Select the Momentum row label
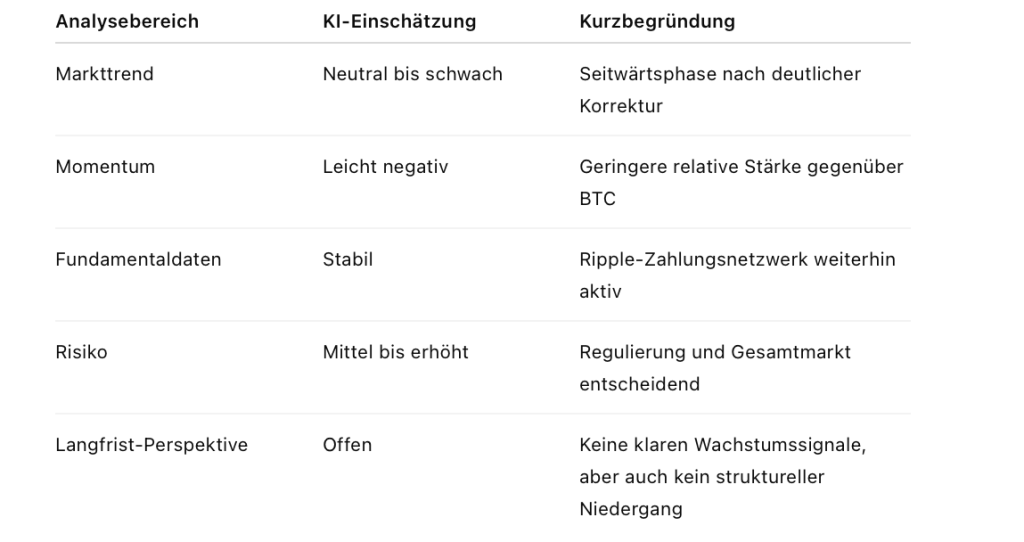1024x542 pixels. (105, 167)
